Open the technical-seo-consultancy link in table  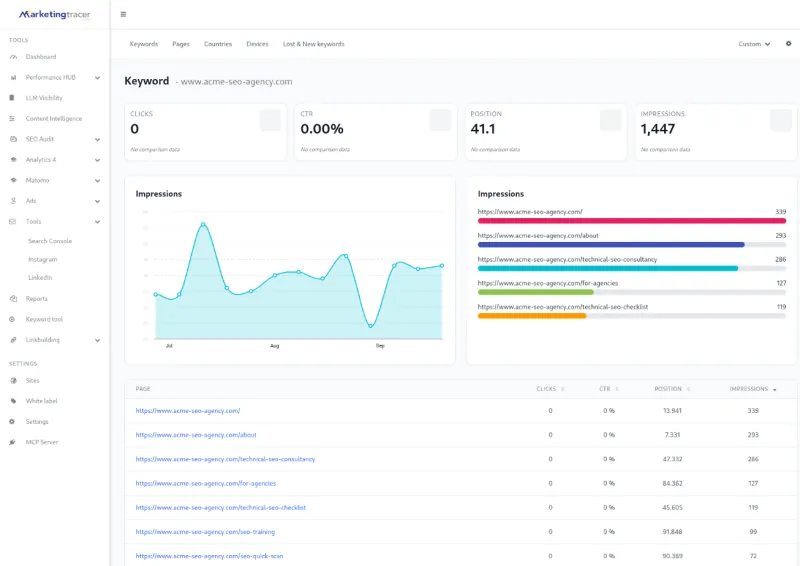click(x=225, y=459)
